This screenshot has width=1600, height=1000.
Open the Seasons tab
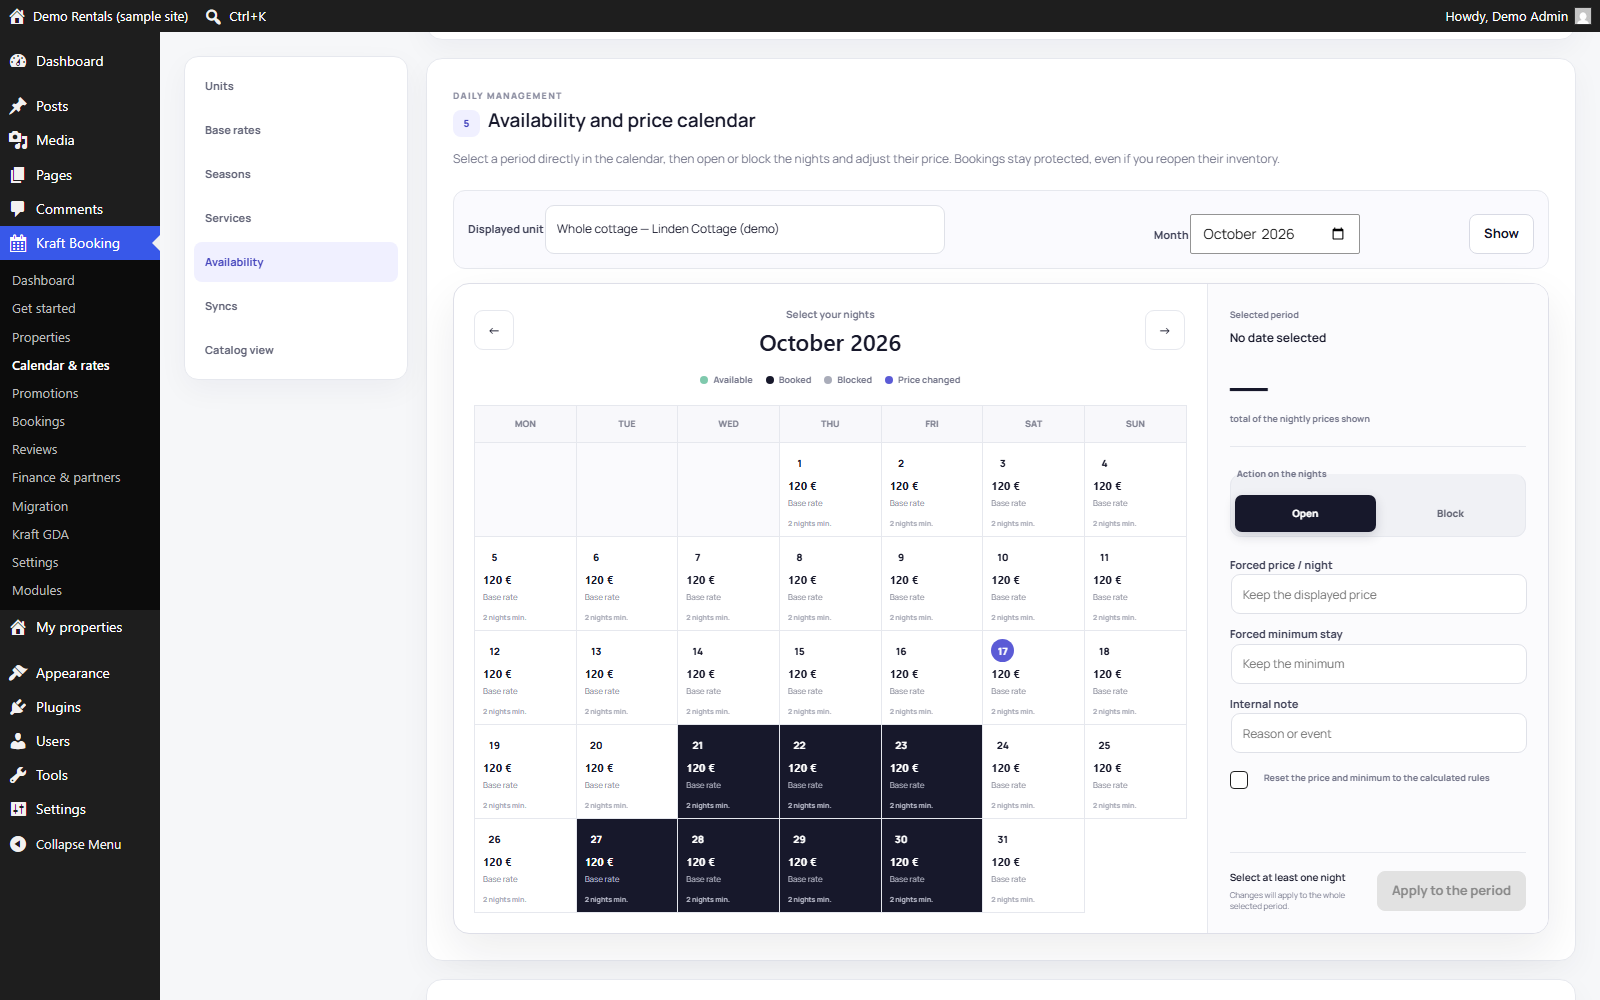296,174
